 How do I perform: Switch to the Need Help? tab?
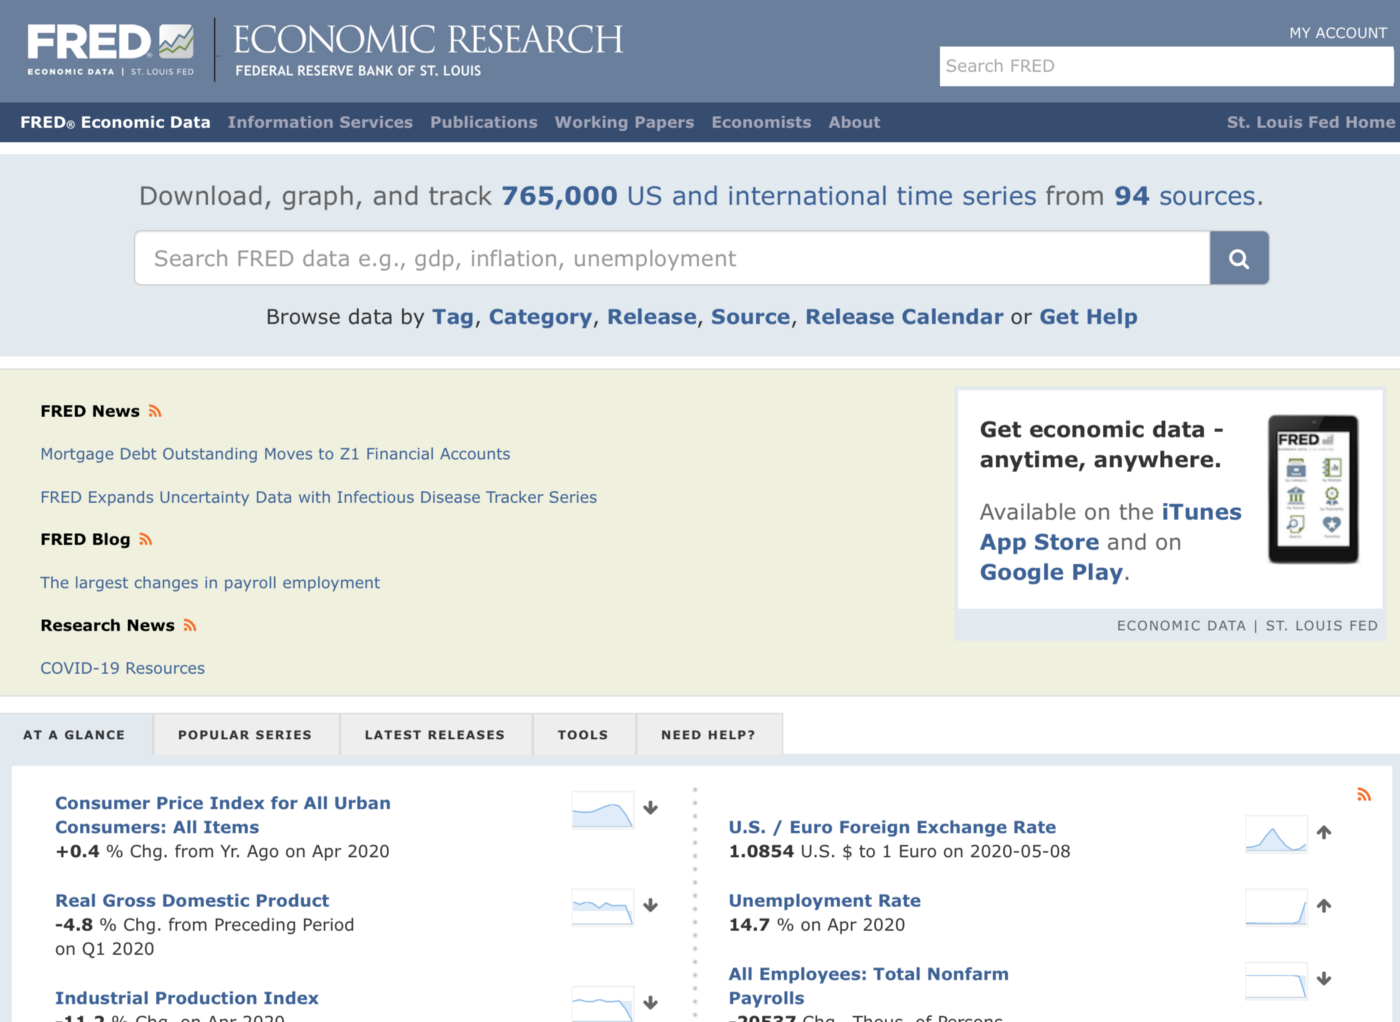click(x=708, y=735)
